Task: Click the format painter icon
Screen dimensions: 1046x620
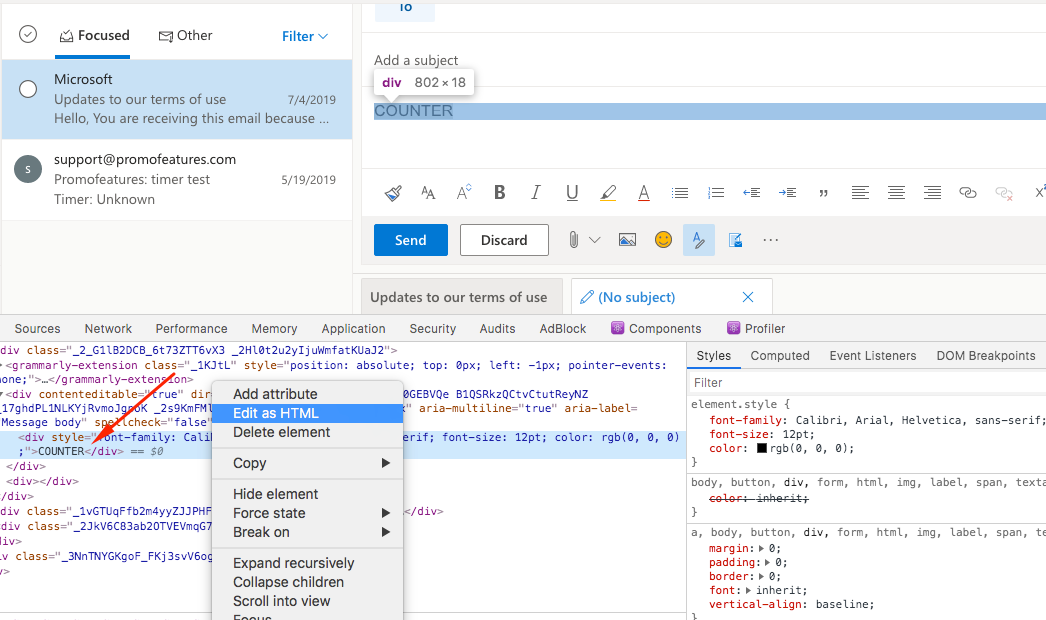Action: [393, 193]
